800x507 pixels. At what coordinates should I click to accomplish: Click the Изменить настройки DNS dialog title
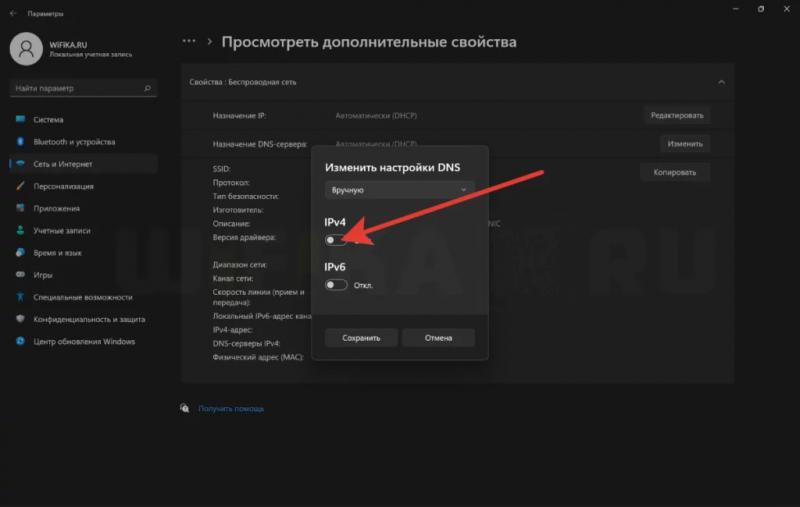click(x=392, y=167)
